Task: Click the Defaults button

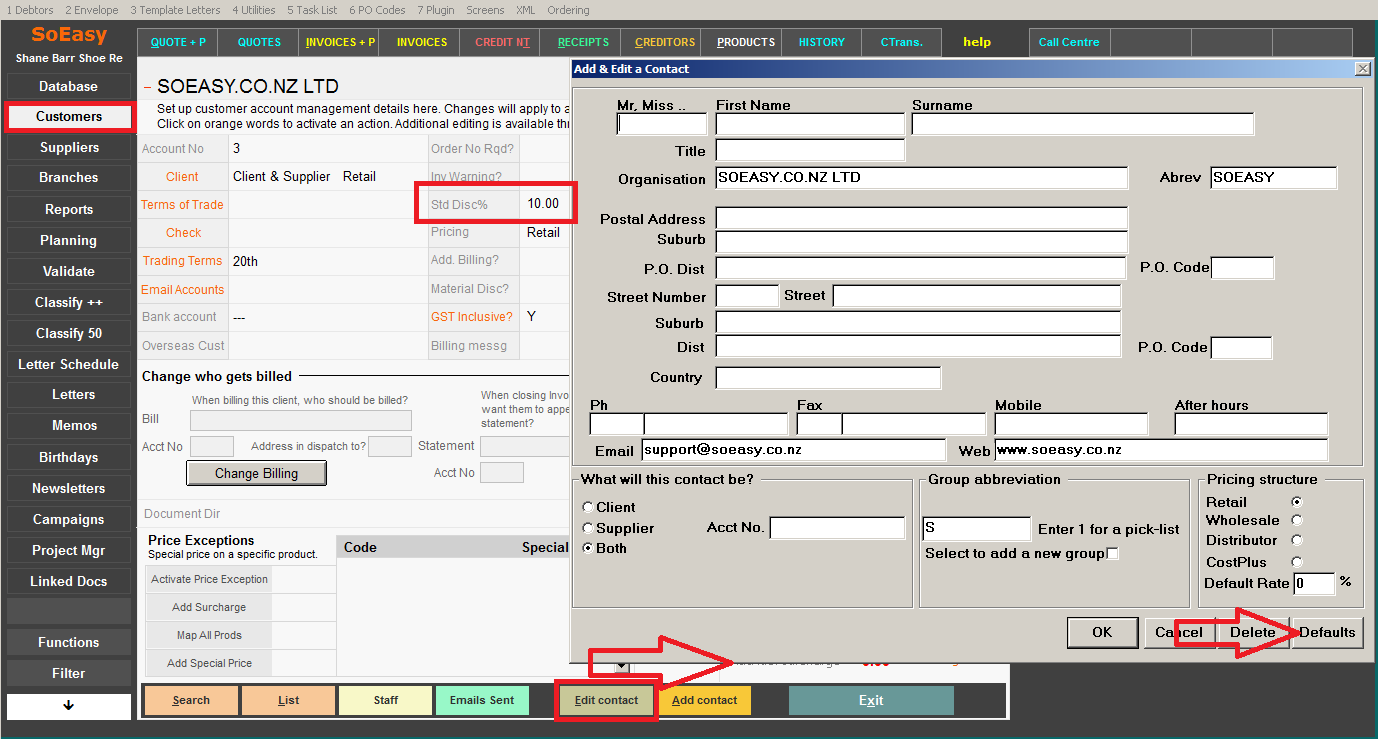Action: (x=1327, y=632)
